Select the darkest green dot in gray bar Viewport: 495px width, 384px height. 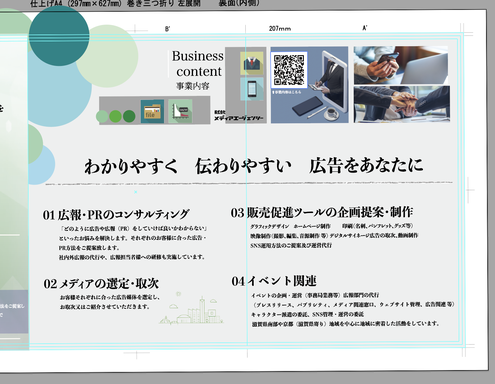129,116
